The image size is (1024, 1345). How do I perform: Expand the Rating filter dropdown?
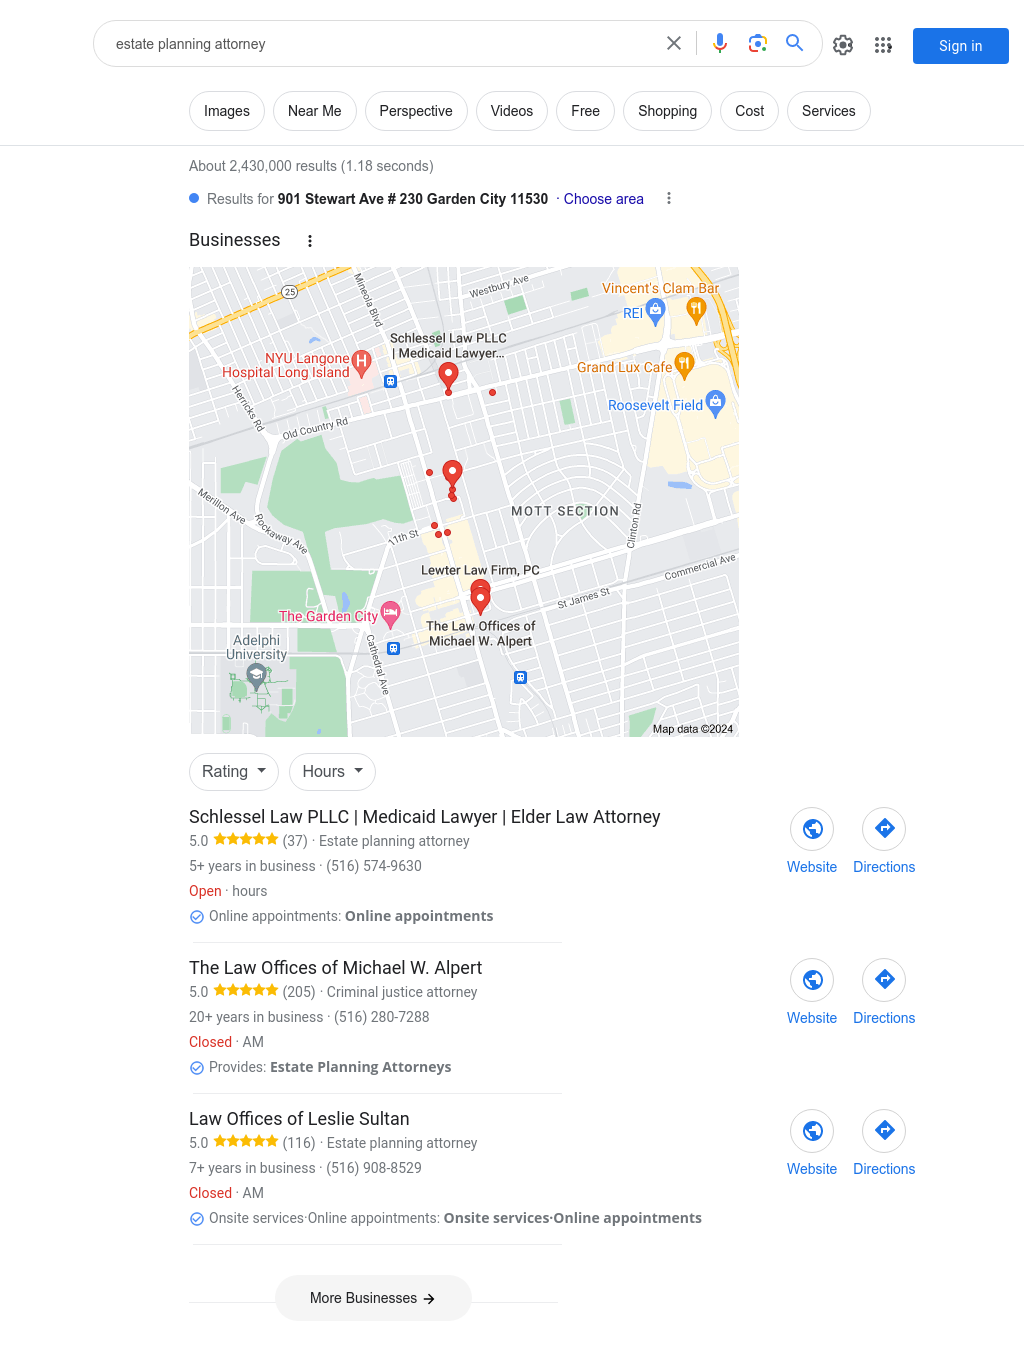pyautogui.click(x=234, y=772)
